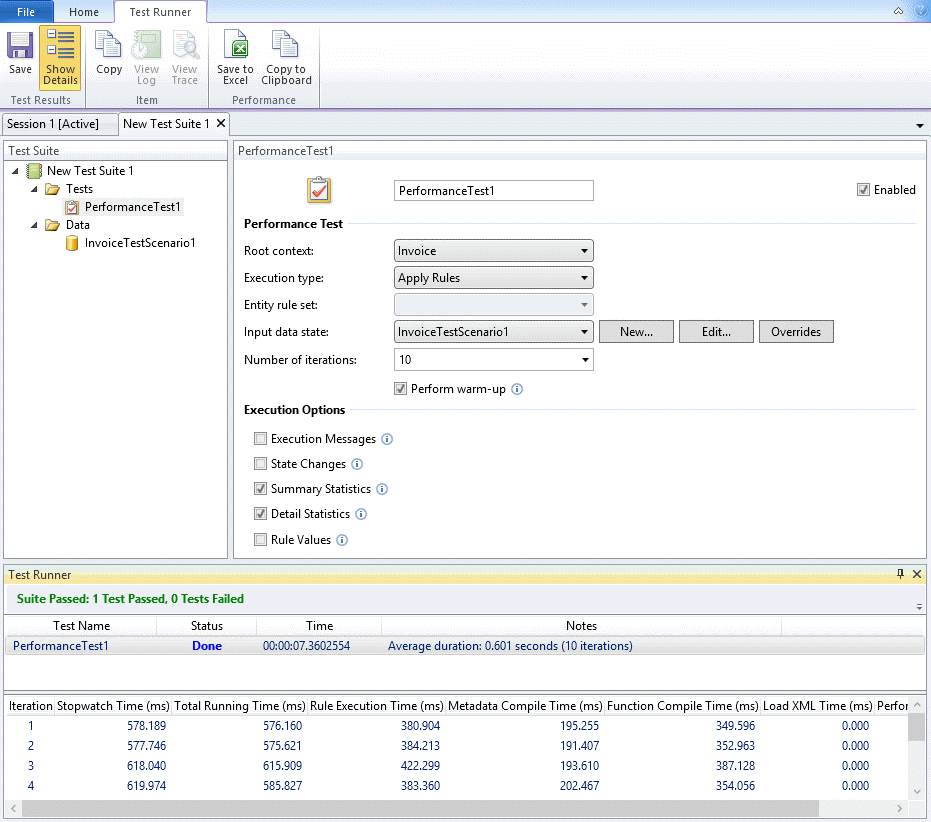Collapse the Tests folder in tree
931x822 pixels.
(35, 189)
